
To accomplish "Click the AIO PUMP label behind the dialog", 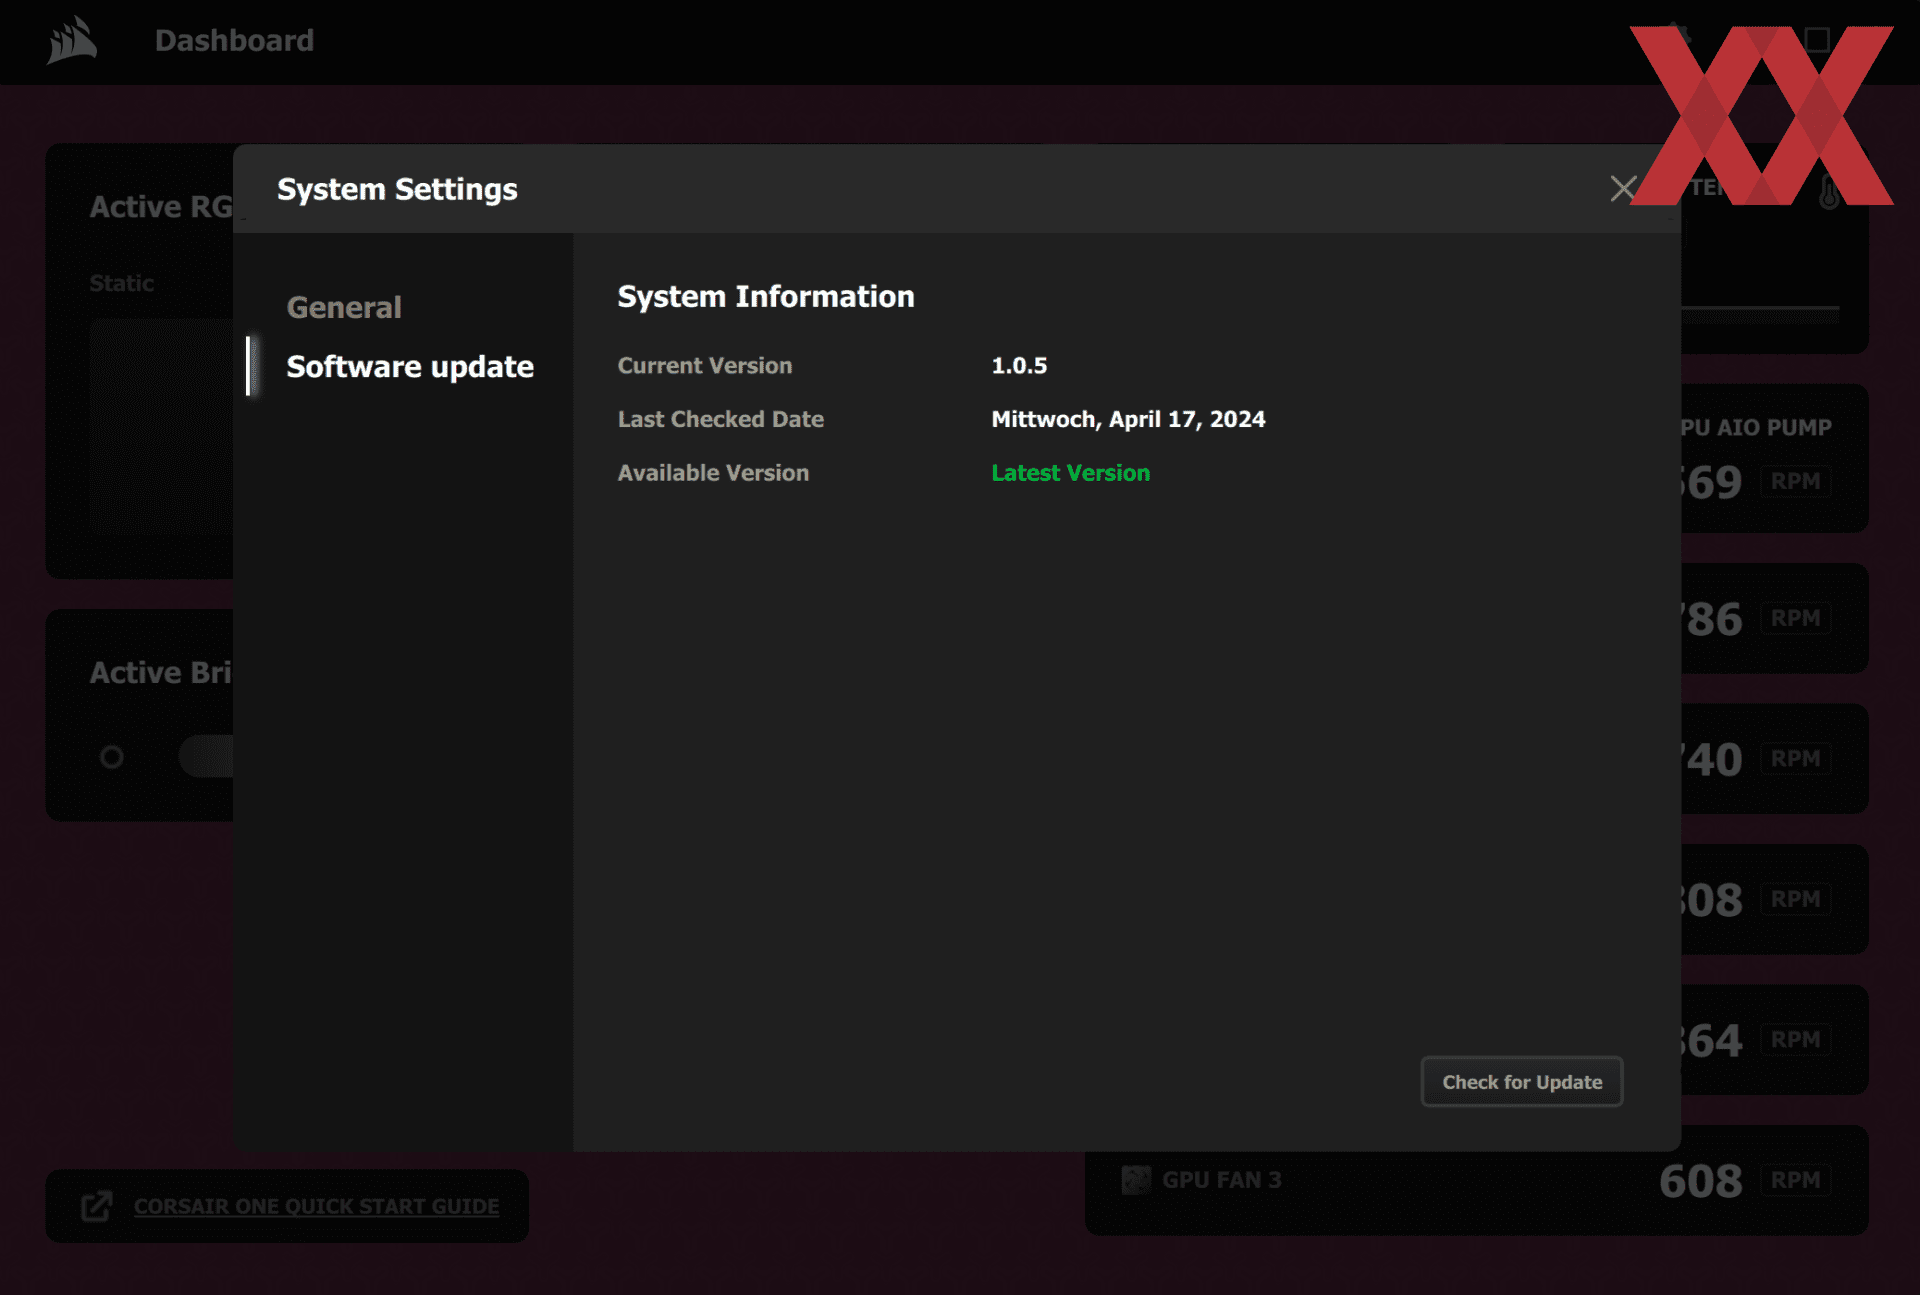I will tap(1757, 427).
